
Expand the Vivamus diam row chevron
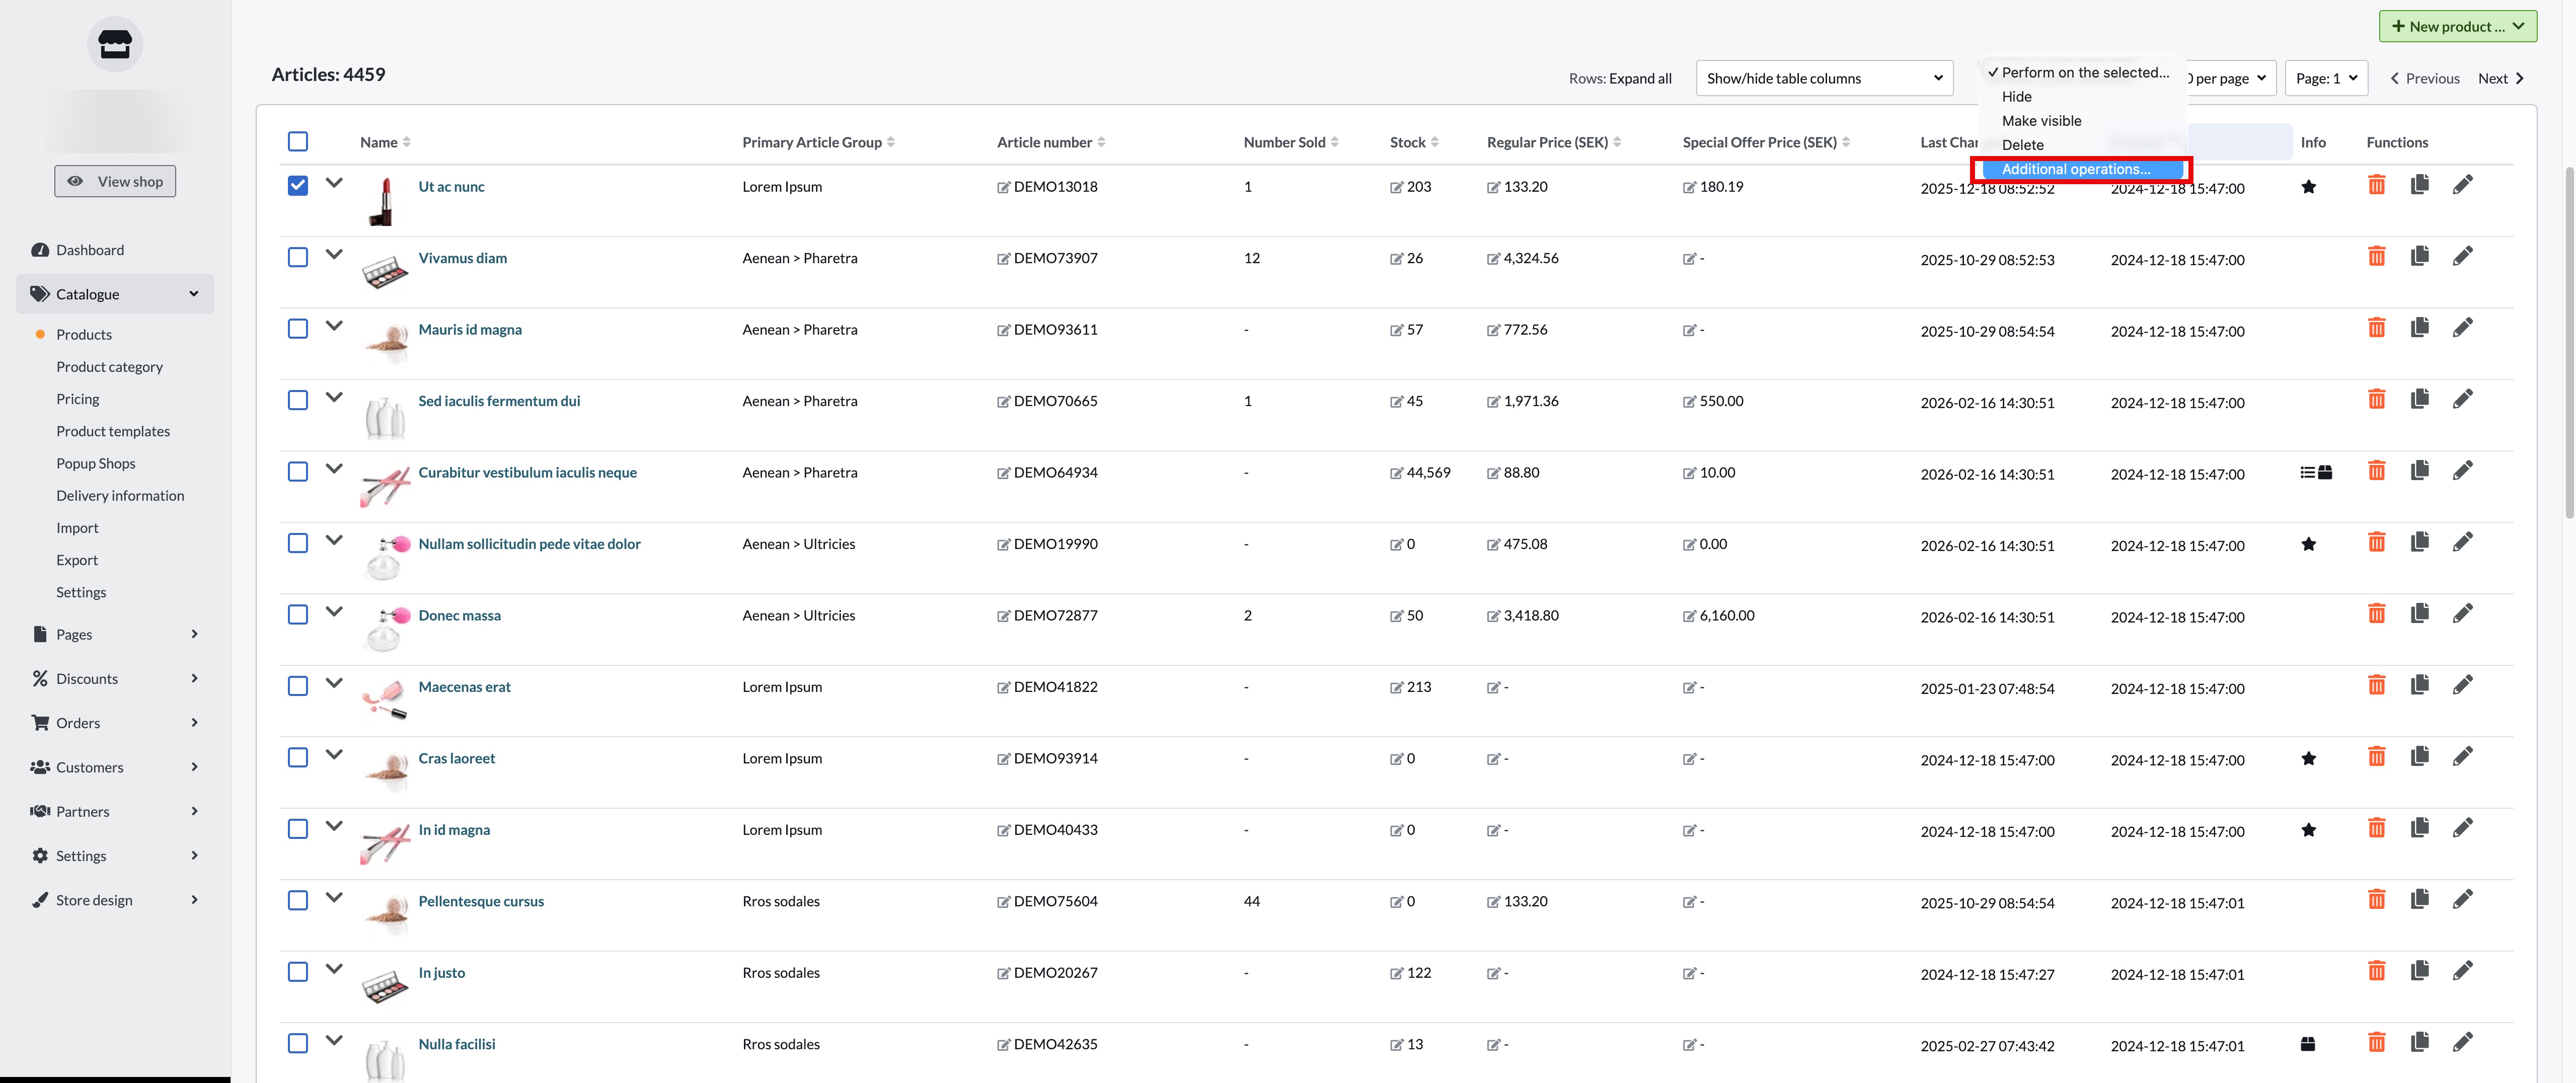(x=334, y=255)
